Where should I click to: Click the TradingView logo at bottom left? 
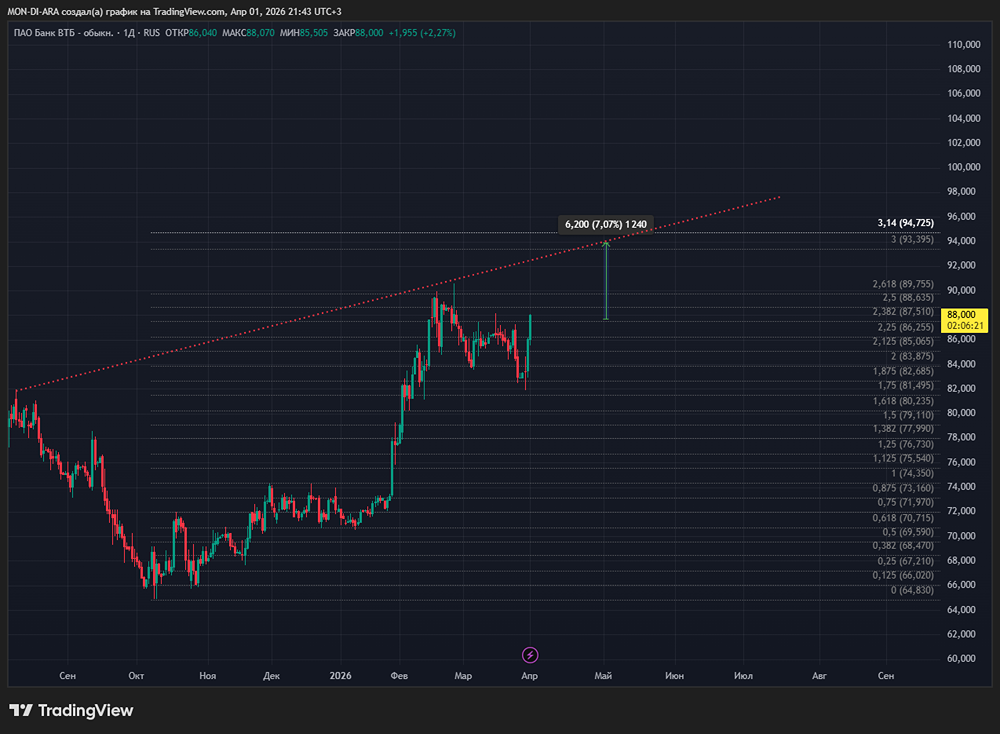coord(71,710)
